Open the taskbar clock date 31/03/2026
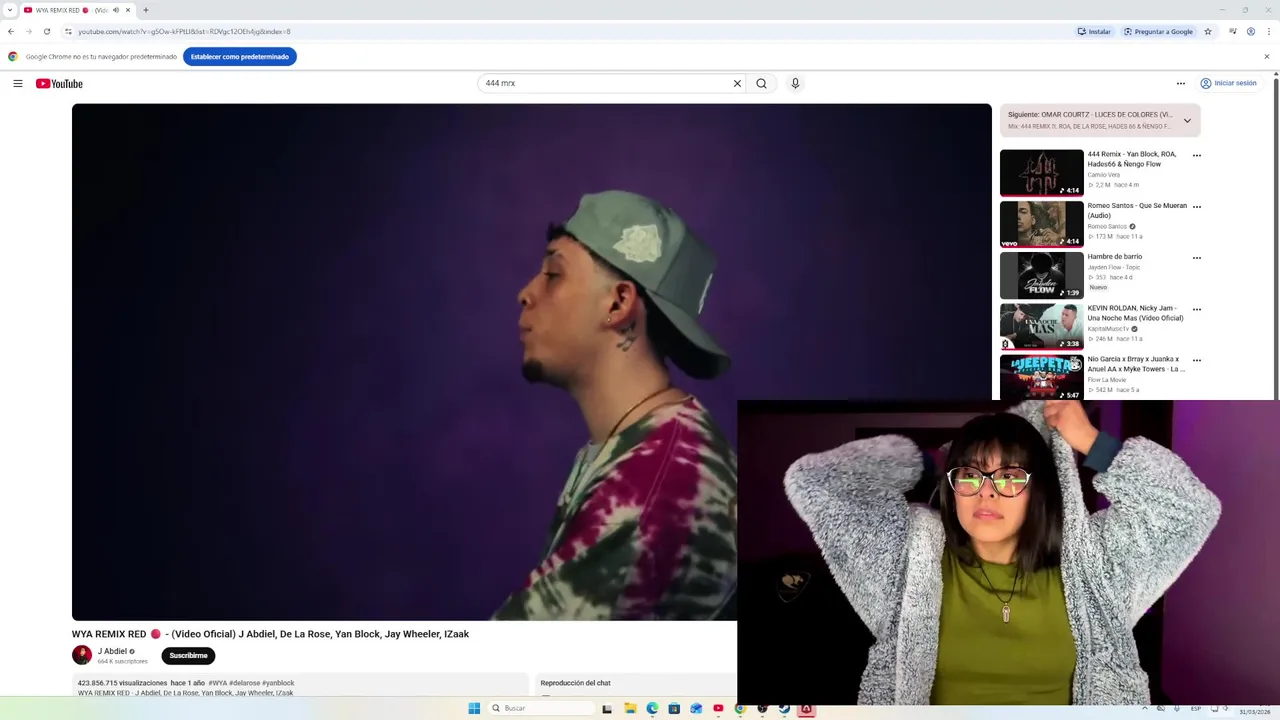The width and height of the screenshot is (1280, 720). pyautogui.click(x=1253, y=712)
